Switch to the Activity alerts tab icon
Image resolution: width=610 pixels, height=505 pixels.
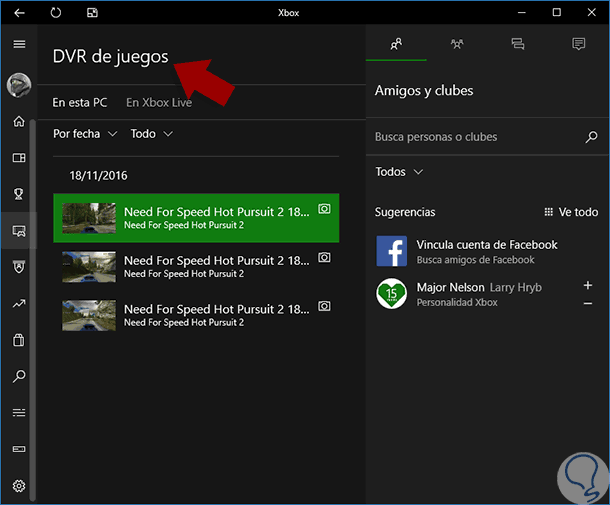click(x=578, y=44)
